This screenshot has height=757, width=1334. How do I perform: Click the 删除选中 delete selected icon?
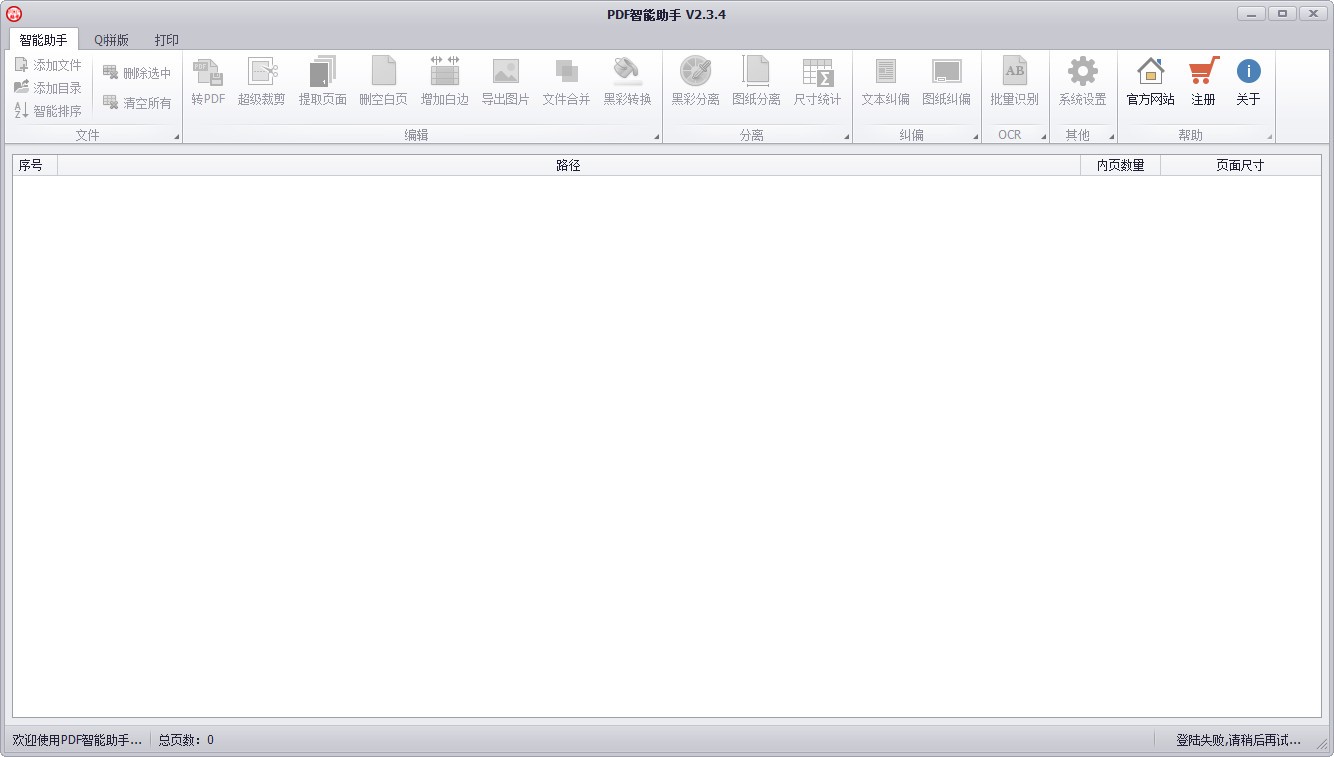click(111, 72)
